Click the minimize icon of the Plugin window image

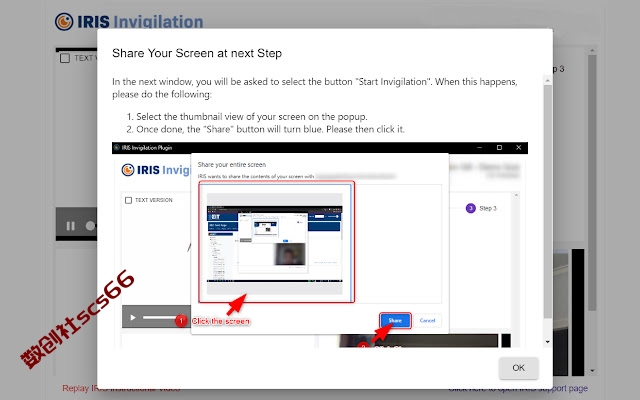[480, 147]
